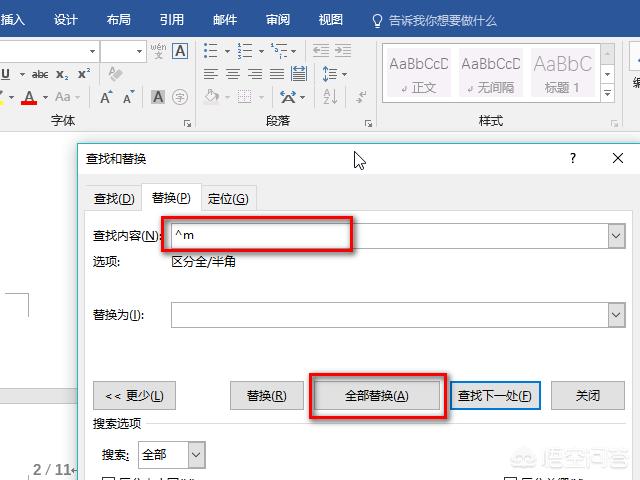
Task: Open the 设计 ribbon tab
Action: tap(66, 20)
